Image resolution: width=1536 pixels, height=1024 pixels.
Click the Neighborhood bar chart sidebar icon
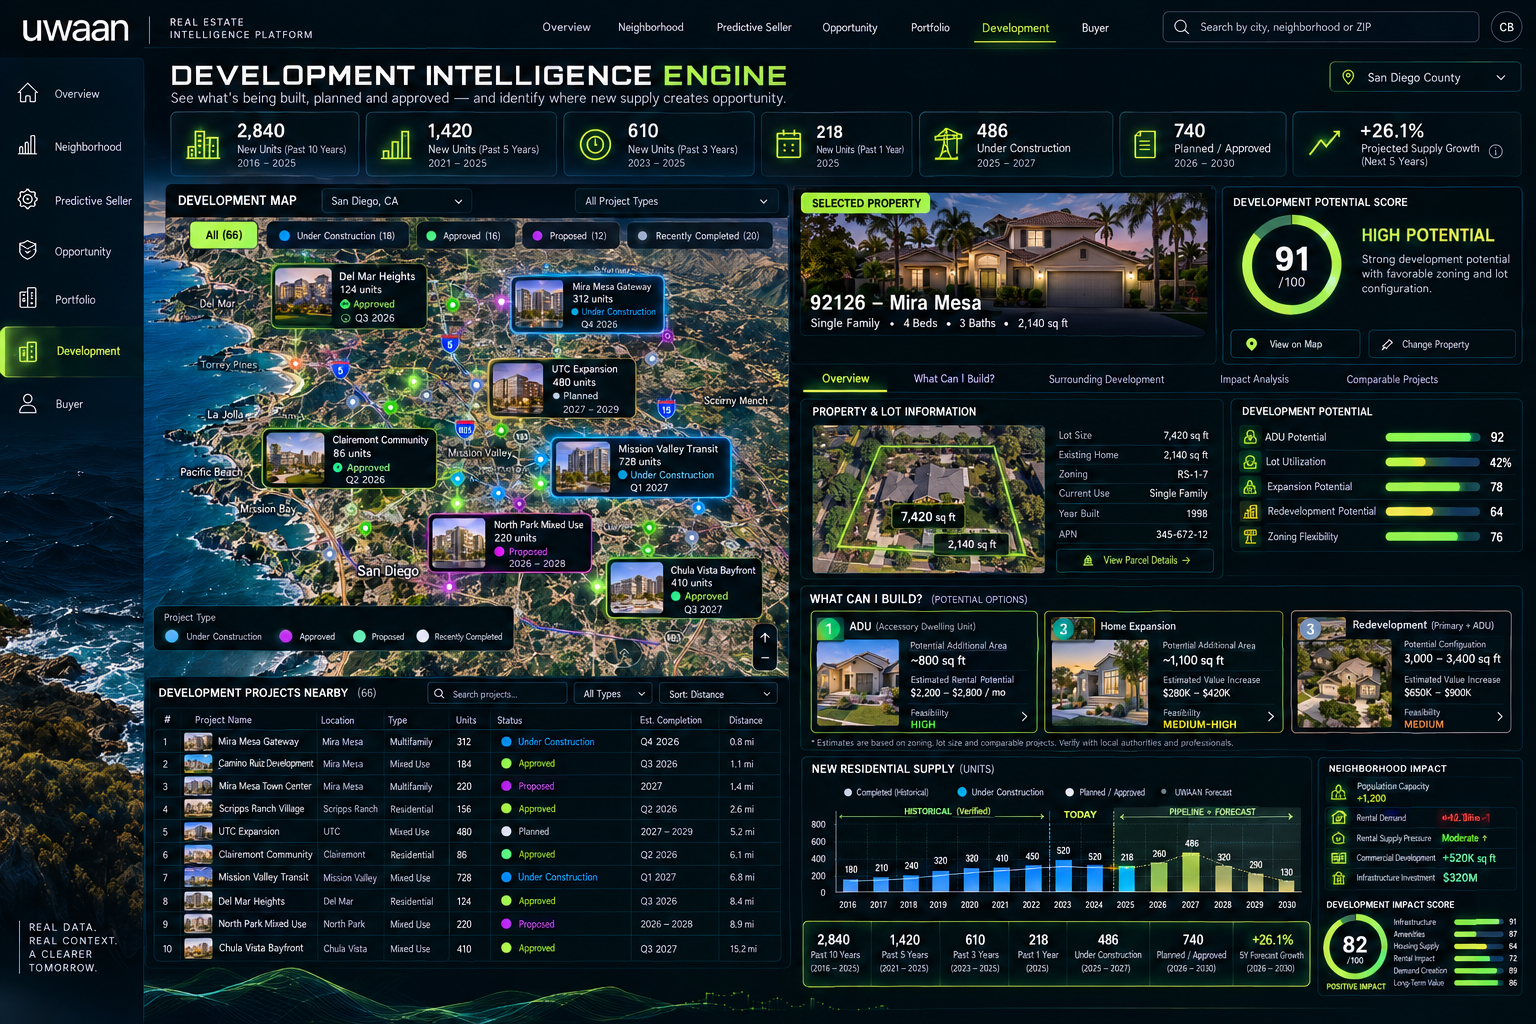[x=28, y=146]
